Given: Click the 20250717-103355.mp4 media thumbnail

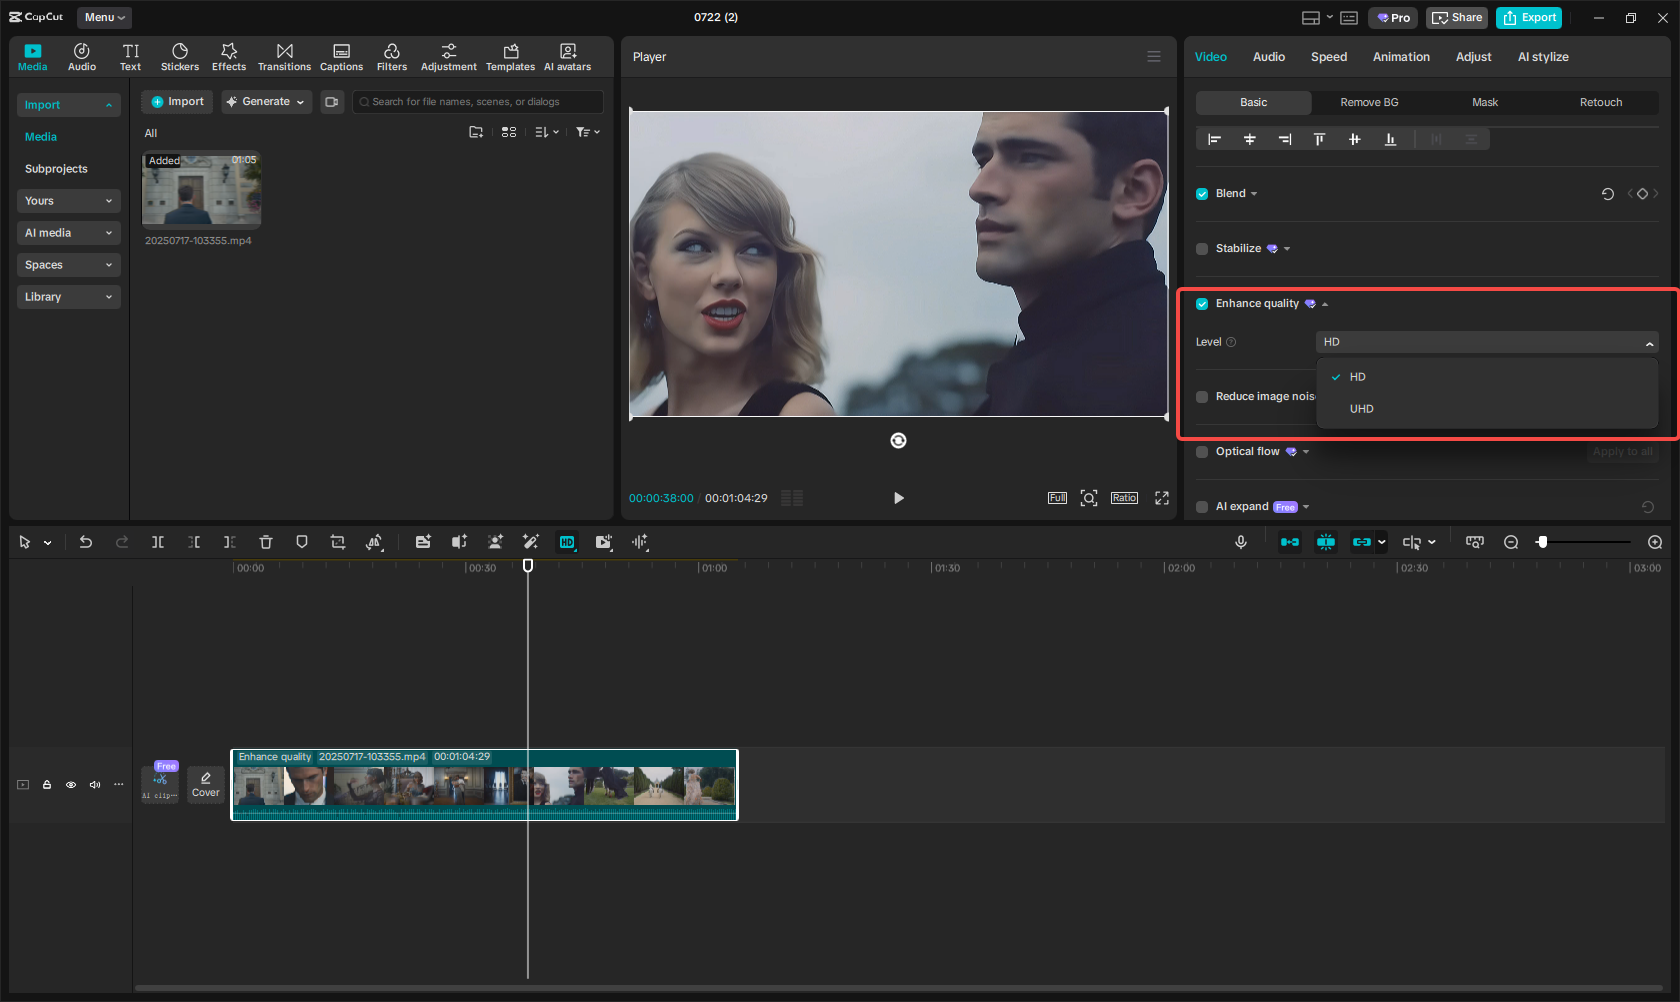Looking at the screenshot, I should [201, 190].
